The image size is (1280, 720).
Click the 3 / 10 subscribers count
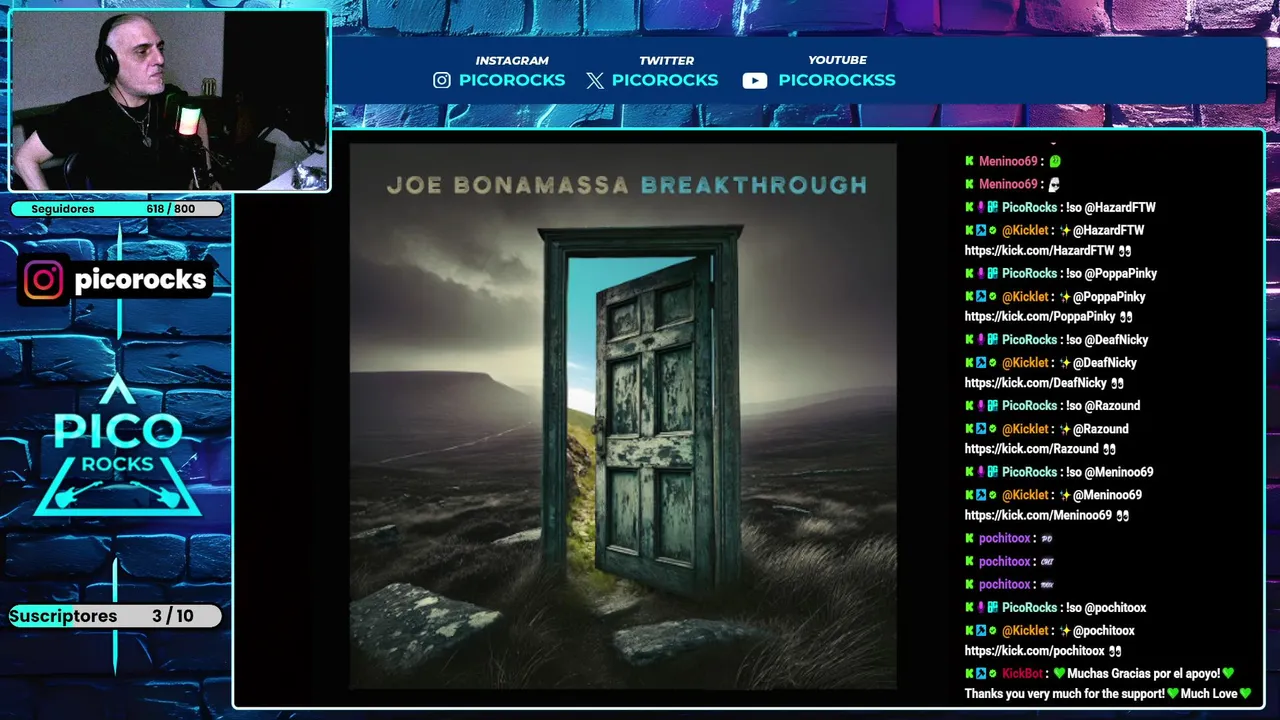(173, 616)
